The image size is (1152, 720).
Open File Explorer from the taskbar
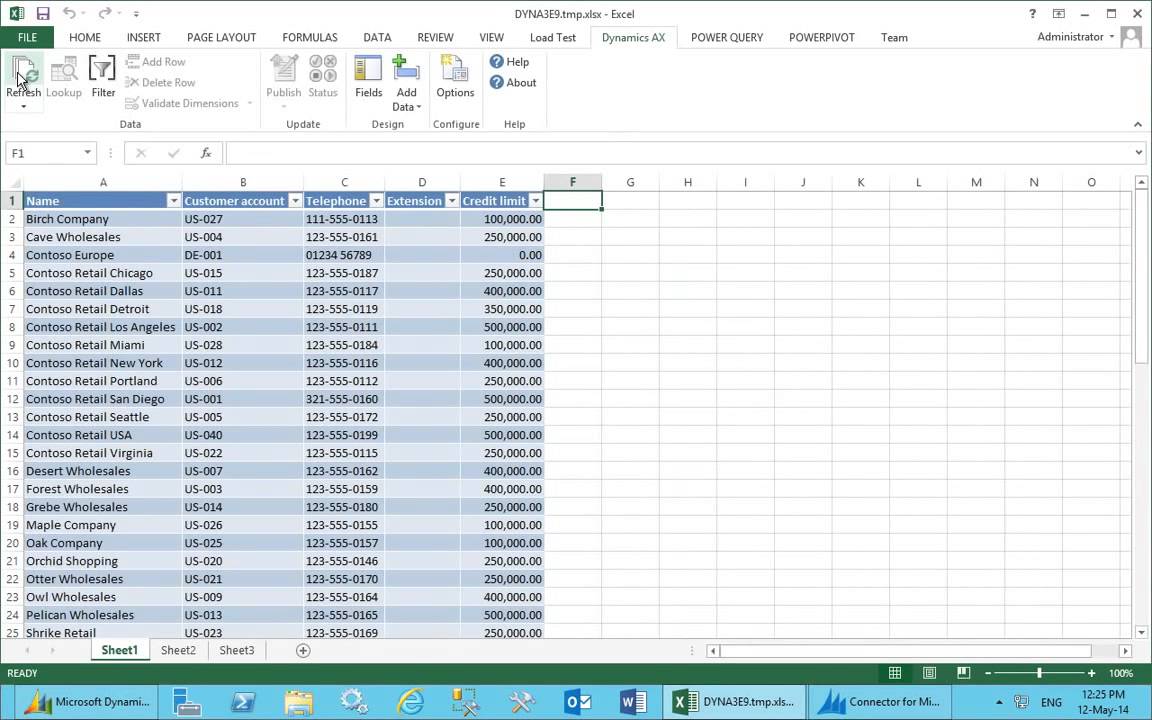coord(298,702)
